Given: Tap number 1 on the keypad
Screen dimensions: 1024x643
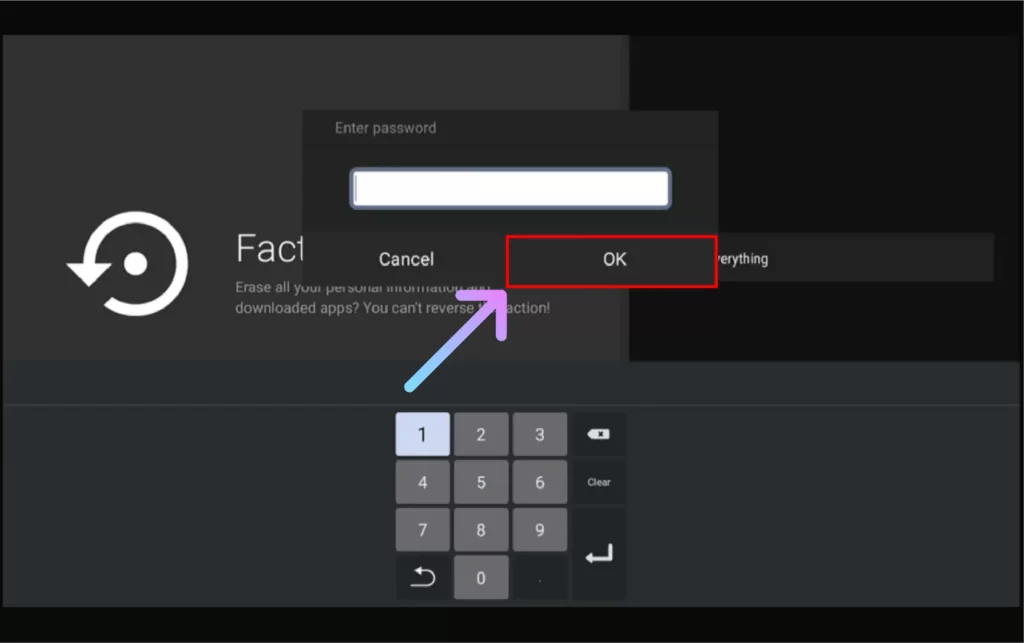Looking at the screenshot, I should pos(423,434).
